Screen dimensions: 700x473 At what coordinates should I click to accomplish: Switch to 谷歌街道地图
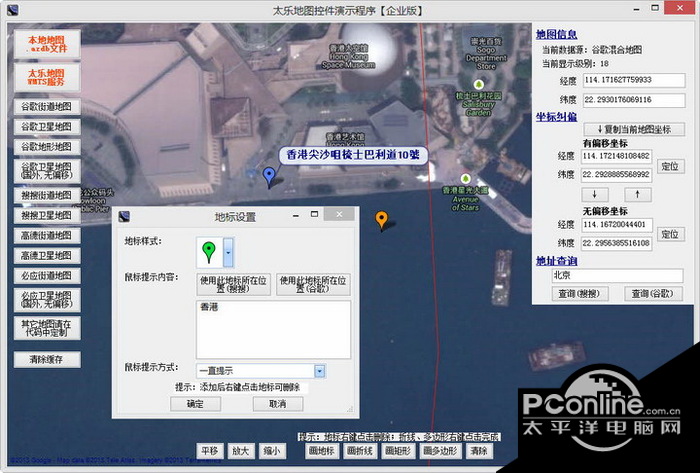47,107
